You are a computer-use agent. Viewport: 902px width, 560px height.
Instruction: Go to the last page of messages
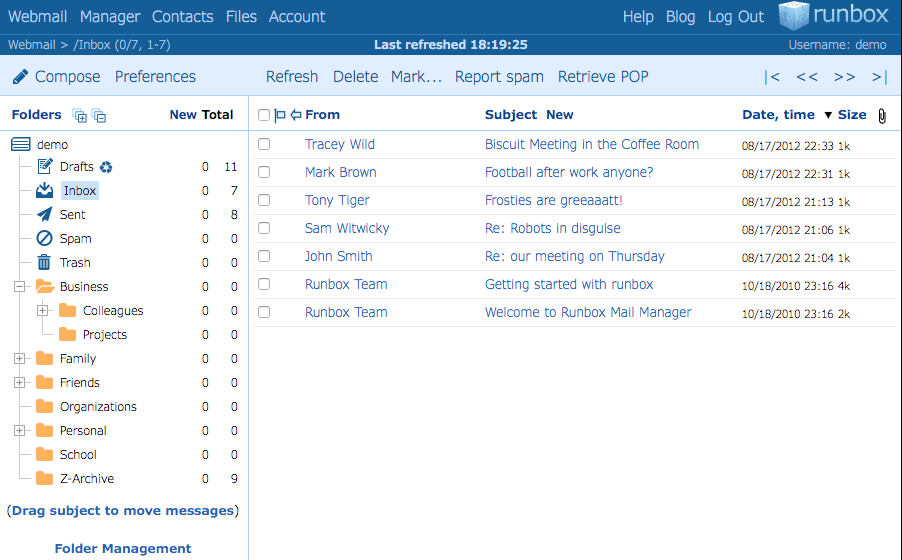tap(879, 76)
